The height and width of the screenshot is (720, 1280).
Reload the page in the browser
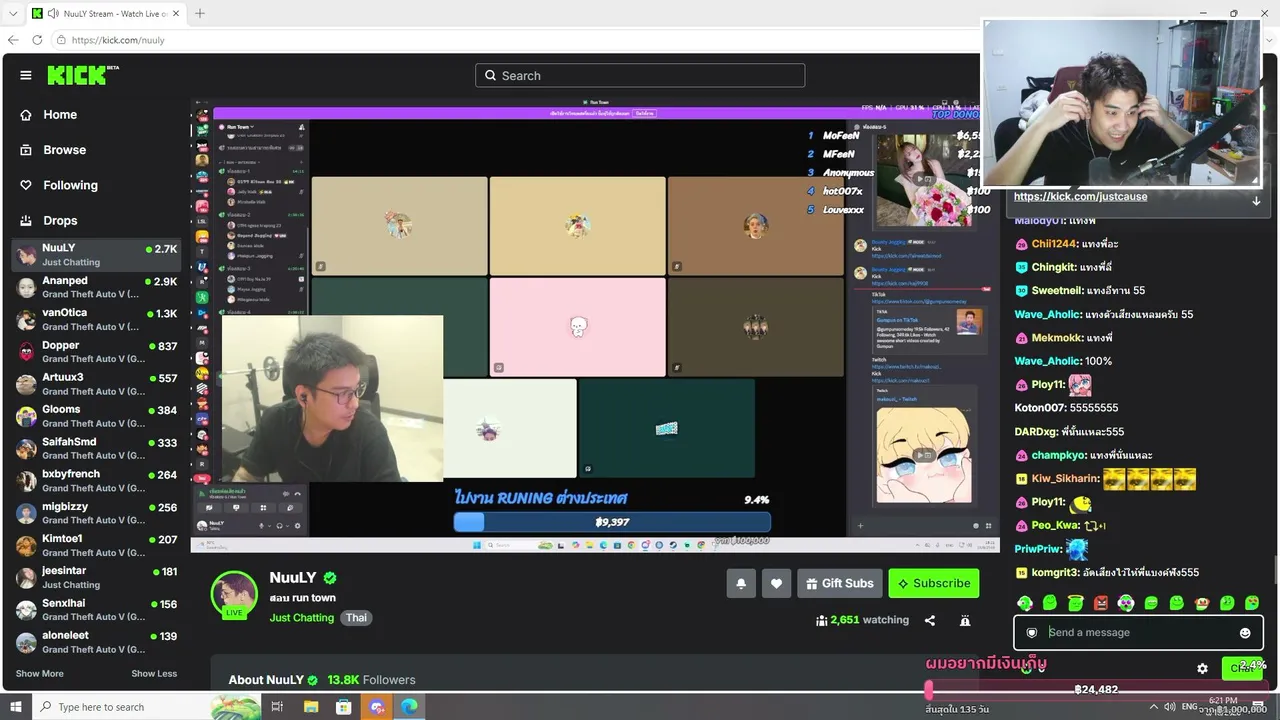pyautogui.click(x=37, y=40)
